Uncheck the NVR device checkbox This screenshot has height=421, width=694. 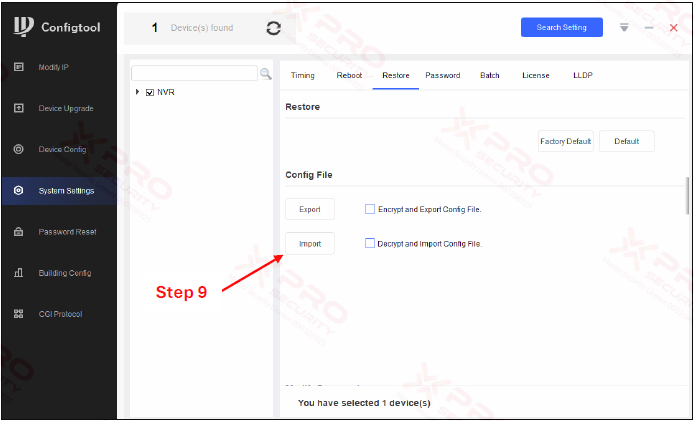[150, 93]
